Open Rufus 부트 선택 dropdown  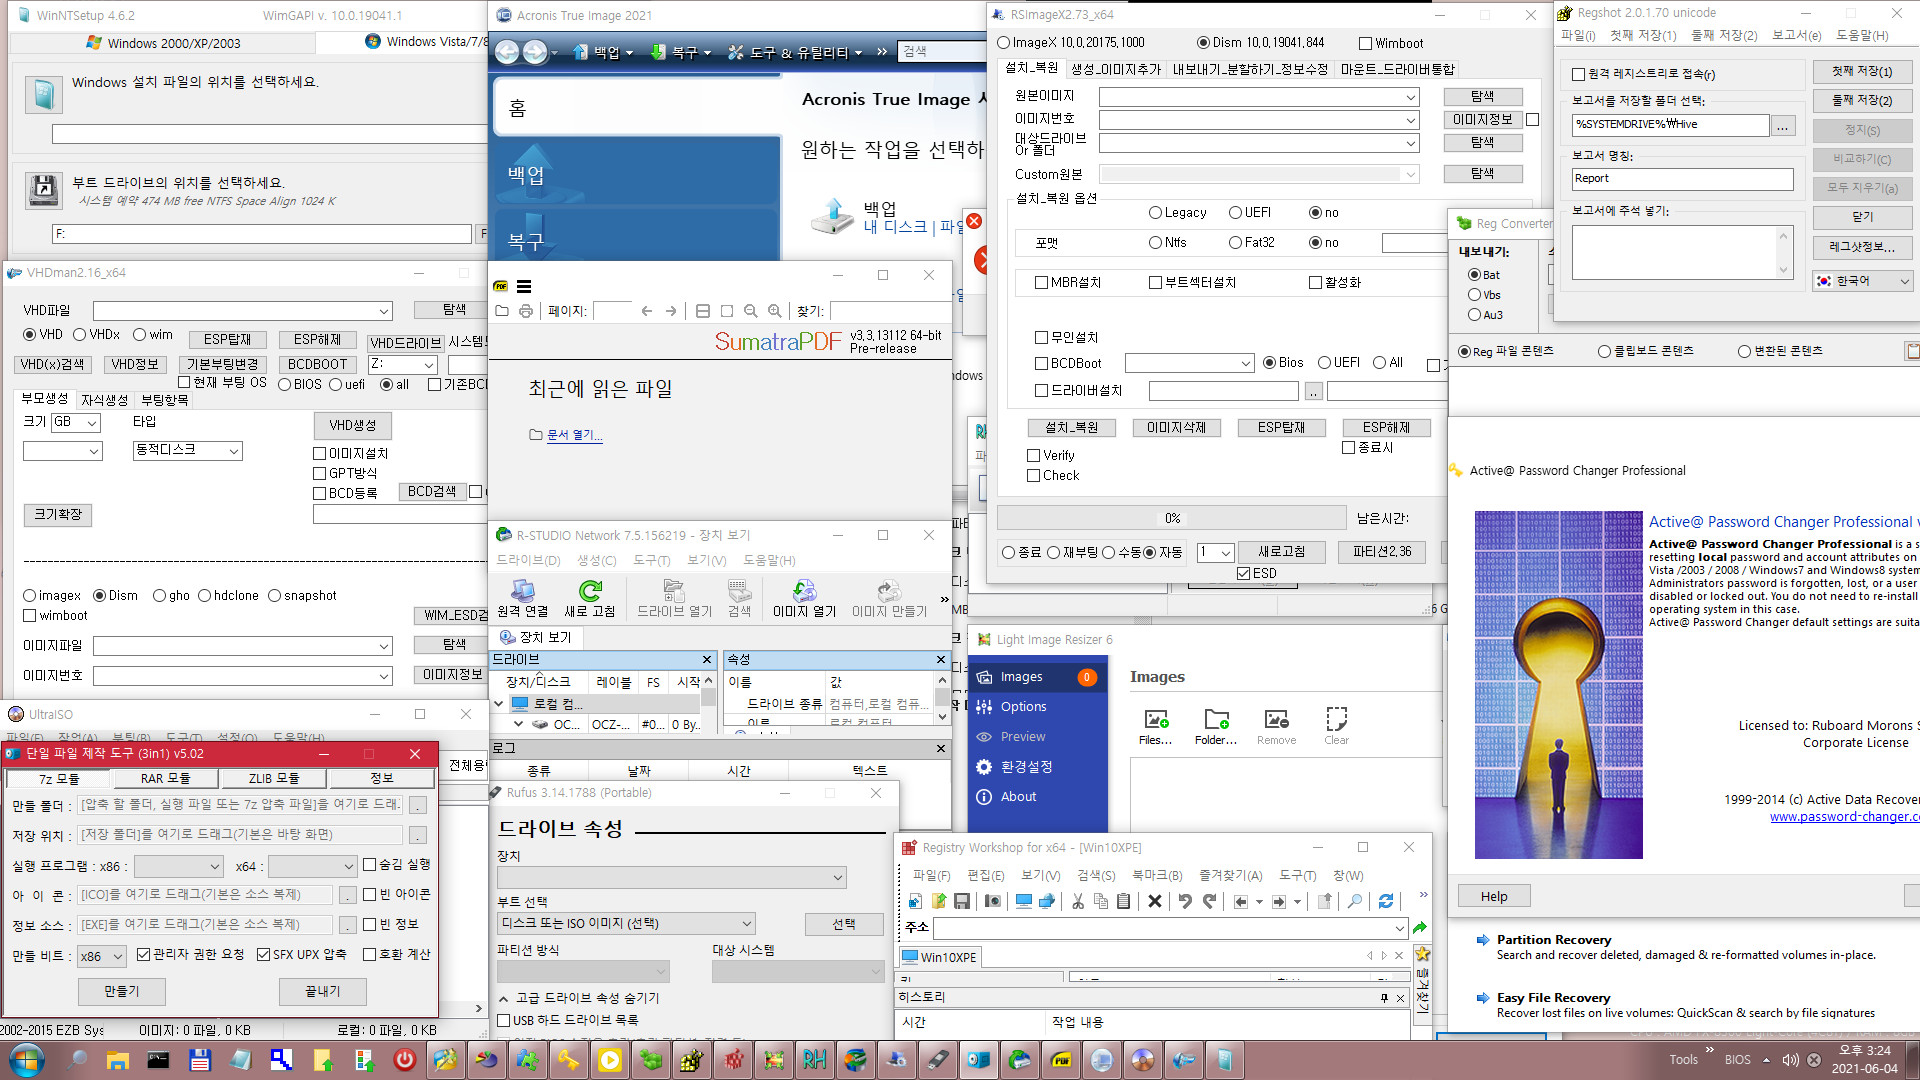click(626, 923)
